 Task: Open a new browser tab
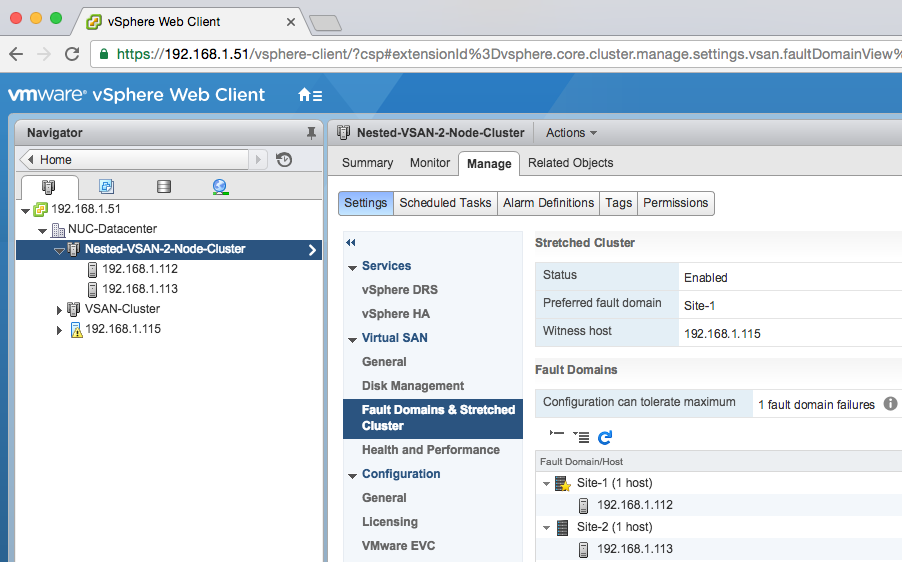326,23
